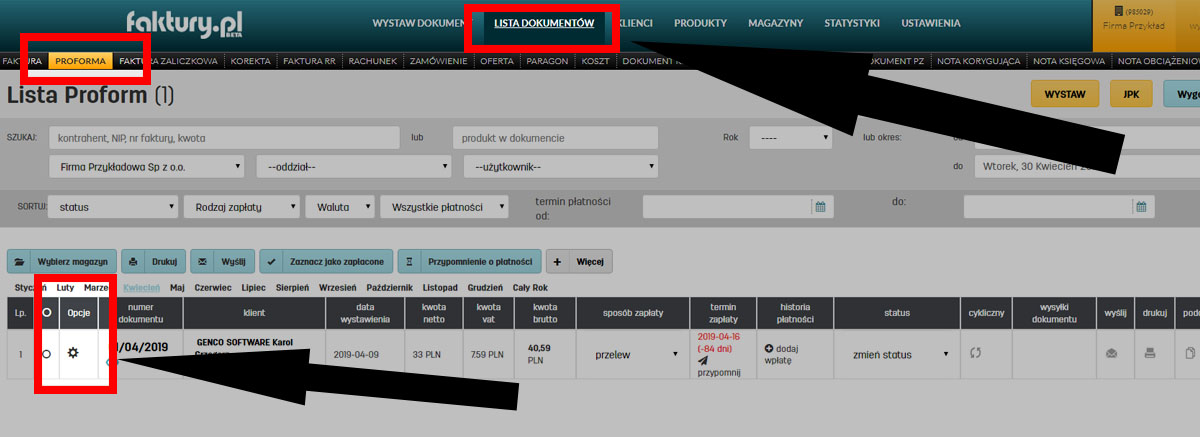Click the plus icon next to dodaj wpłatę
The width and height of the screenshot is (1200, 437).
click(x=769, y=347)
